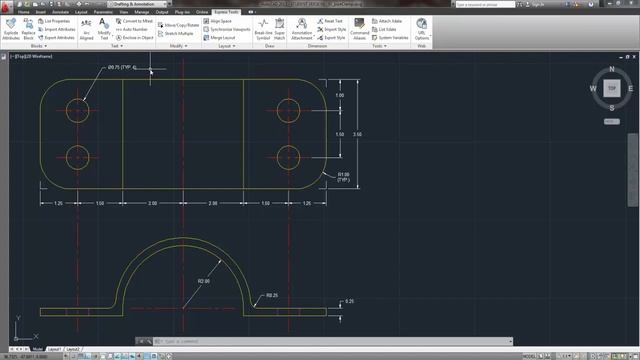
Task: Click the R2.00 radius dimension text
Action: pos(204,281)
